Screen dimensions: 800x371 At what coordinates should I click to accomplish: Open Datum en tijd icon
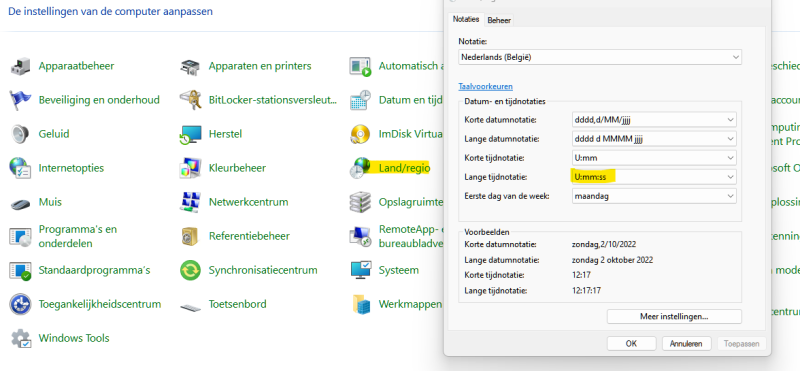360,100
